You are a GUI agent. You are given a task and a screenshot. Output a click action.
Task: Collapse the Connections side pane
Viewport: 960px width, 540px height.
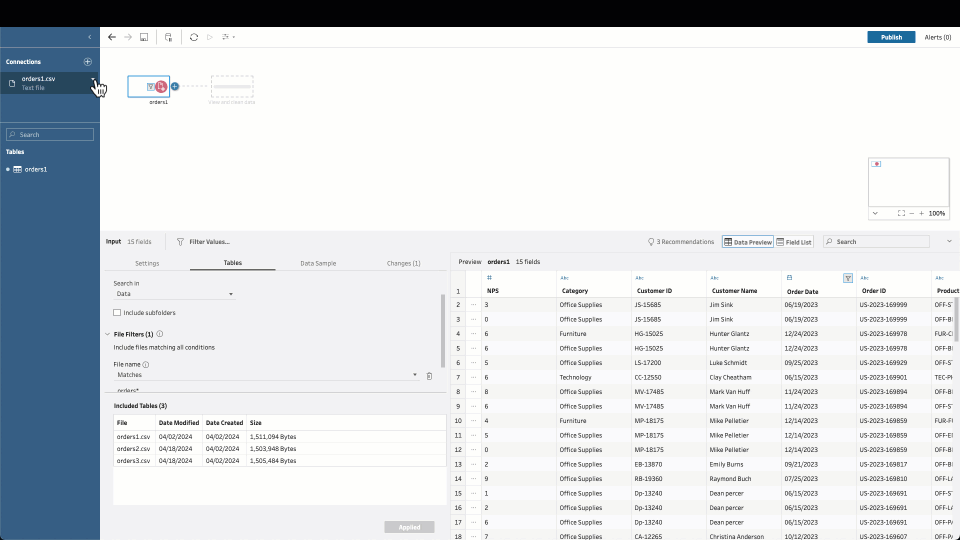(89, 37)
